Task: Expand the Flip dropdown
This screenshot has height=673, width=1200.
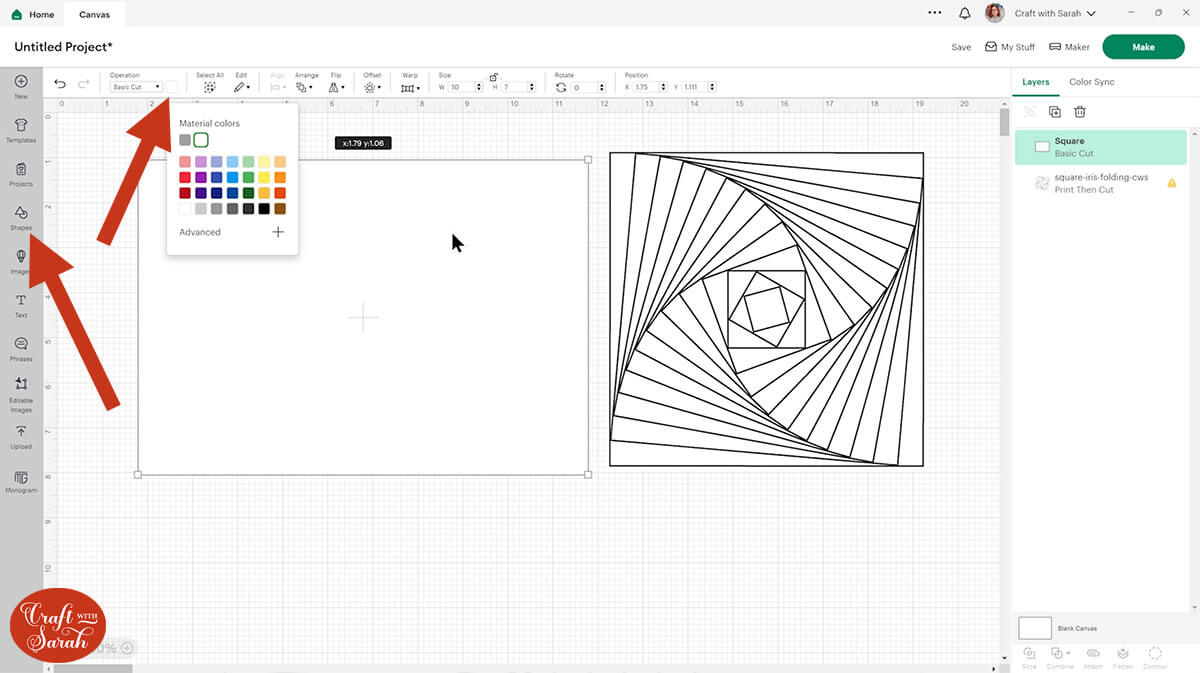Action: (x=336, y=87)
